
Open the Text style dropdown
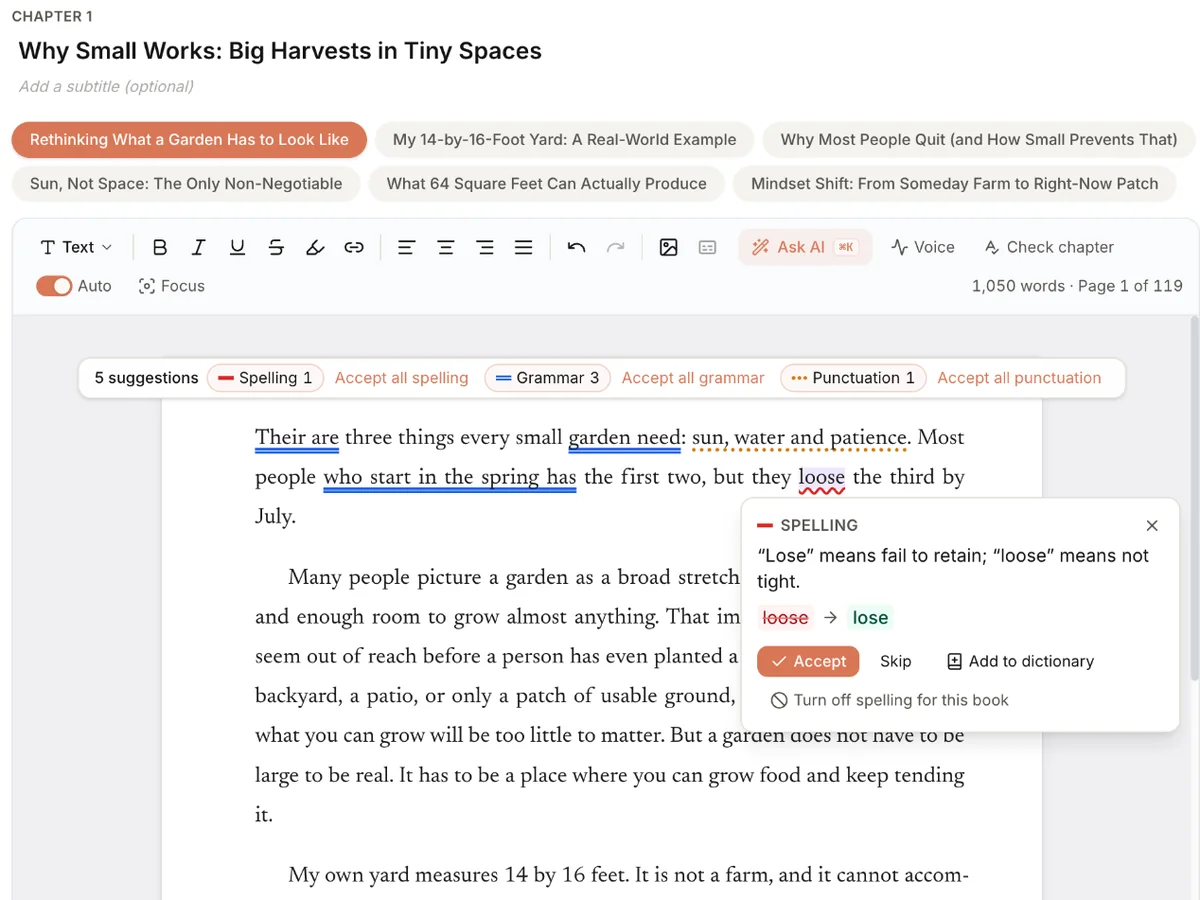click(76, 247)
